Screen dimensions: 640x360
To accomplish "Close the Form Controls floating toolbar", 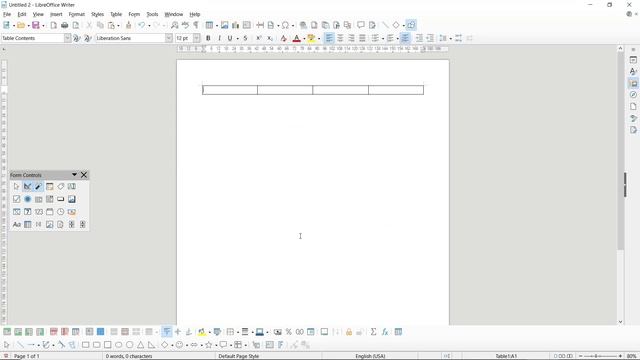I will 84,175.
